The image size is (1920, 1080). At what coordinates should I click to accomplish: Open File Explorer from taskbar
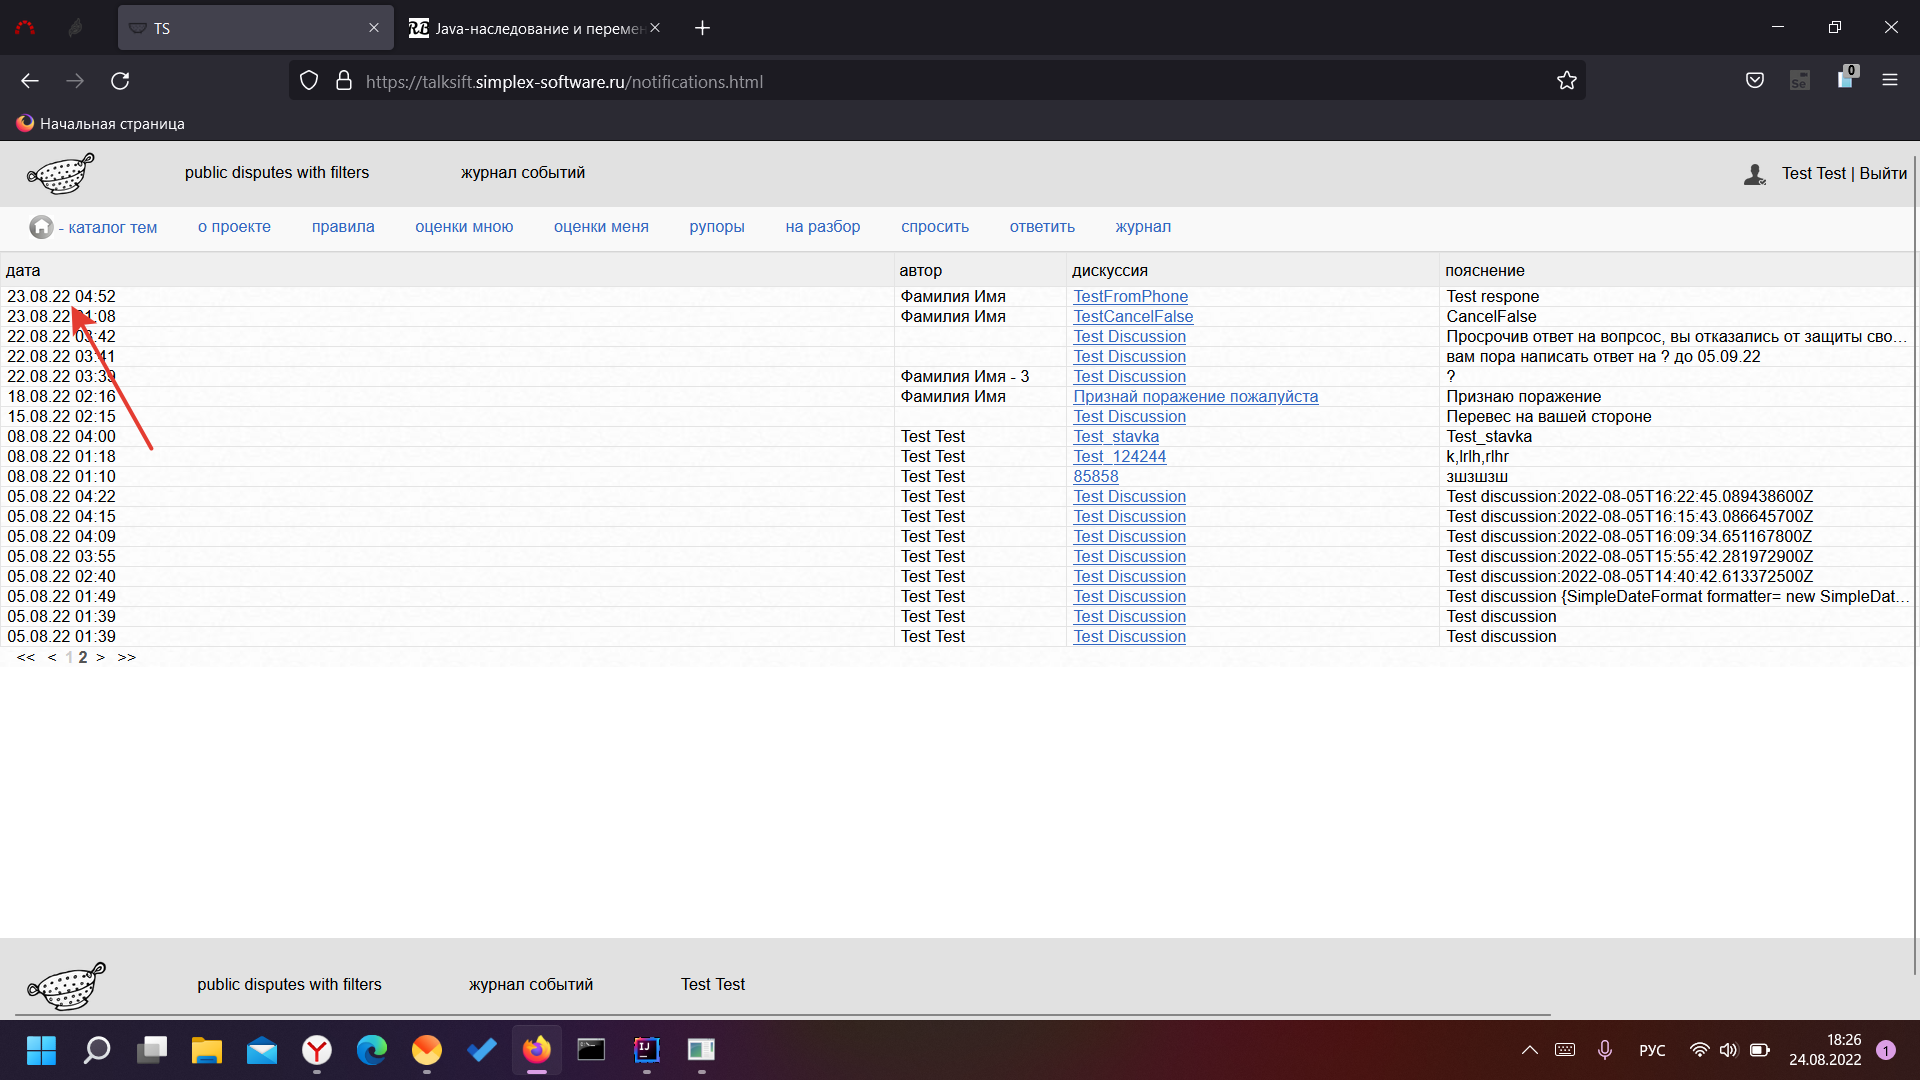click(207, 1050)
